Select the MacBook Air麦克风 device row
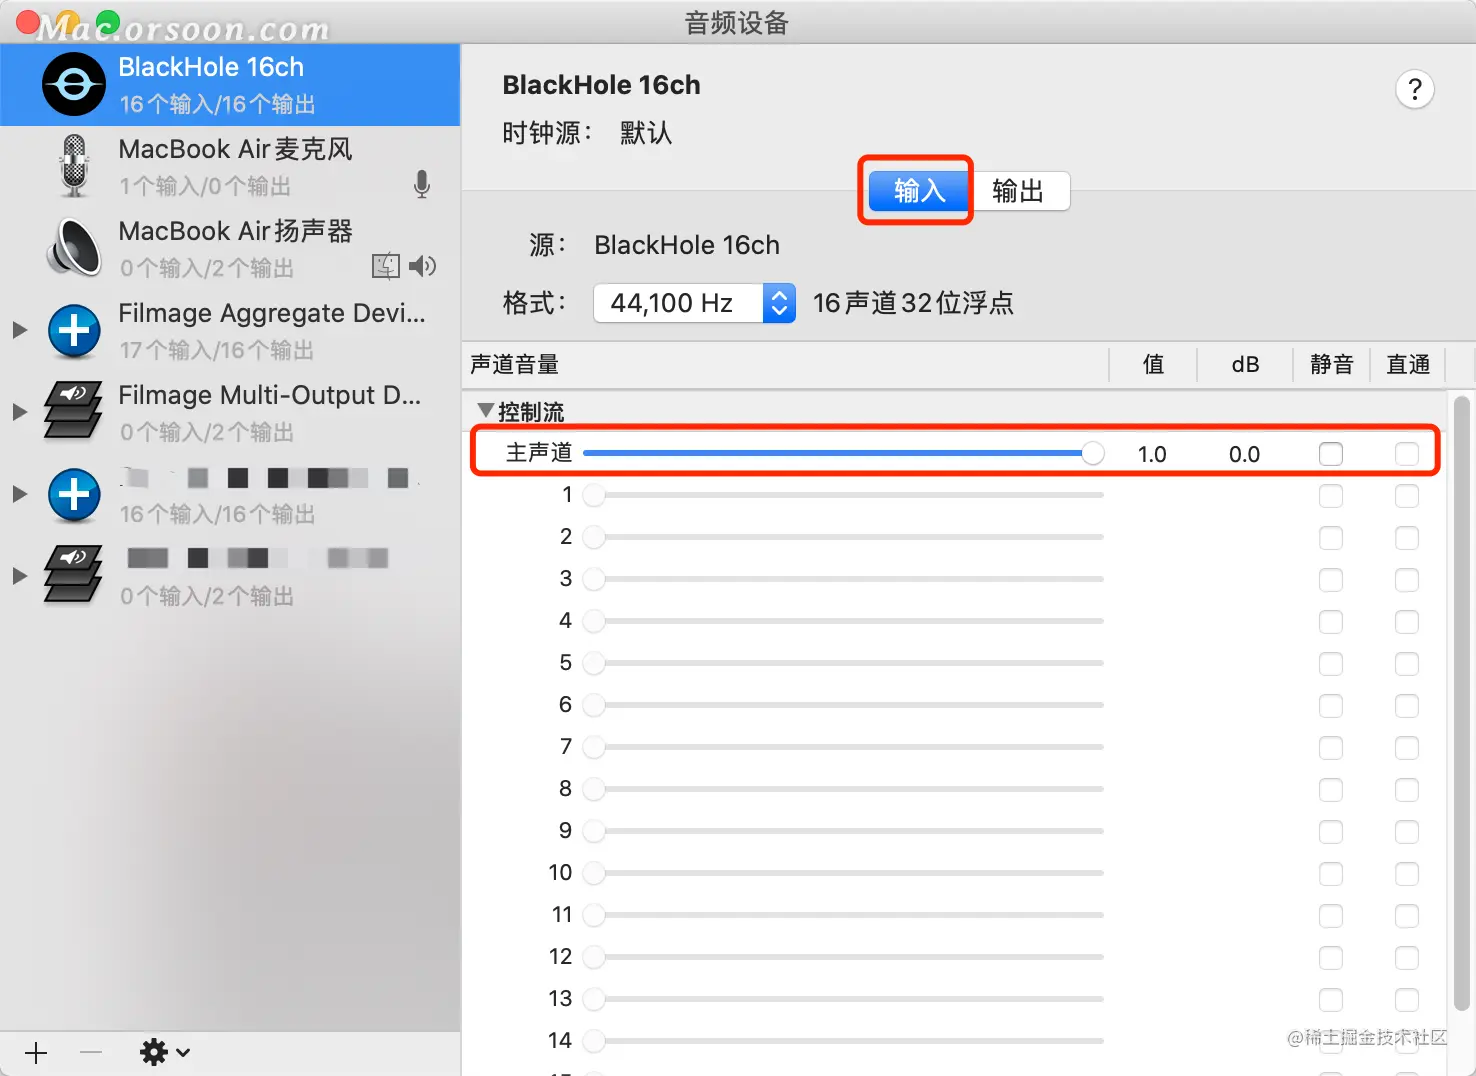Viewport: 1476px width, 1076px height. (230, 166)
